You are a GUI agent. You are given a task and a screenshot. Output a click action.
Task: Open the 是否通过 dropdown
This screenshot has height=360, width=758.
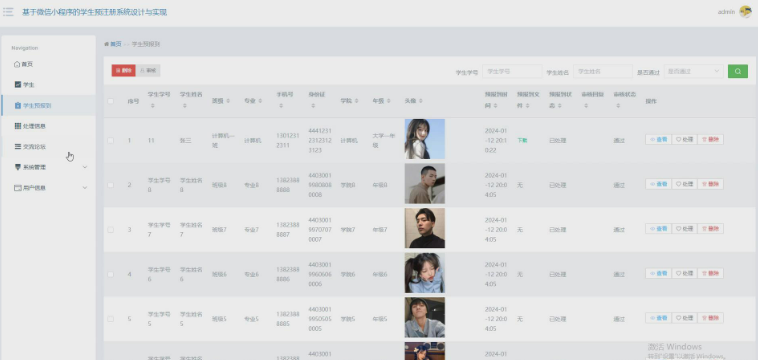694,71
